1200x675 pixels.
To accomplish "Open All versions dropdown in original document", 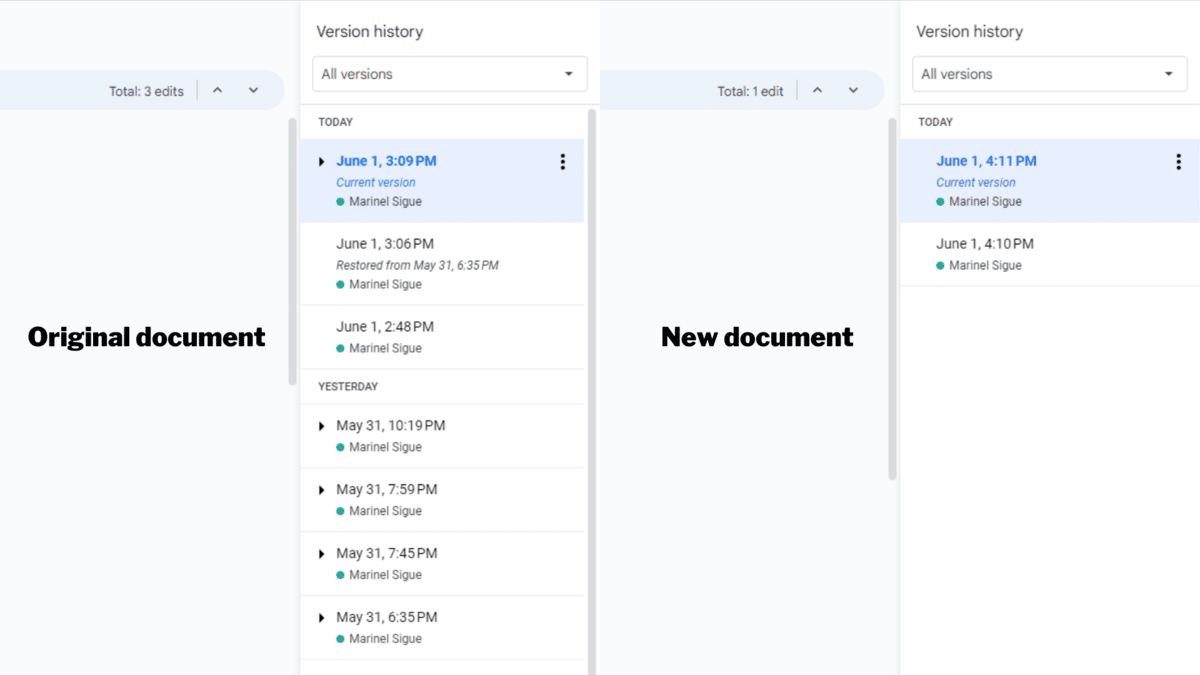I will [449, 74].
